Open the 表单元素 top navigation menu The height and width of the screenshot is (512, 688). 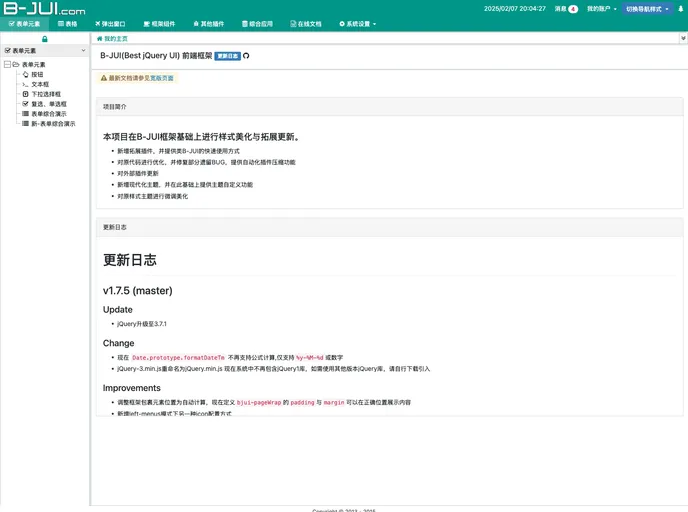pos(24,24)
